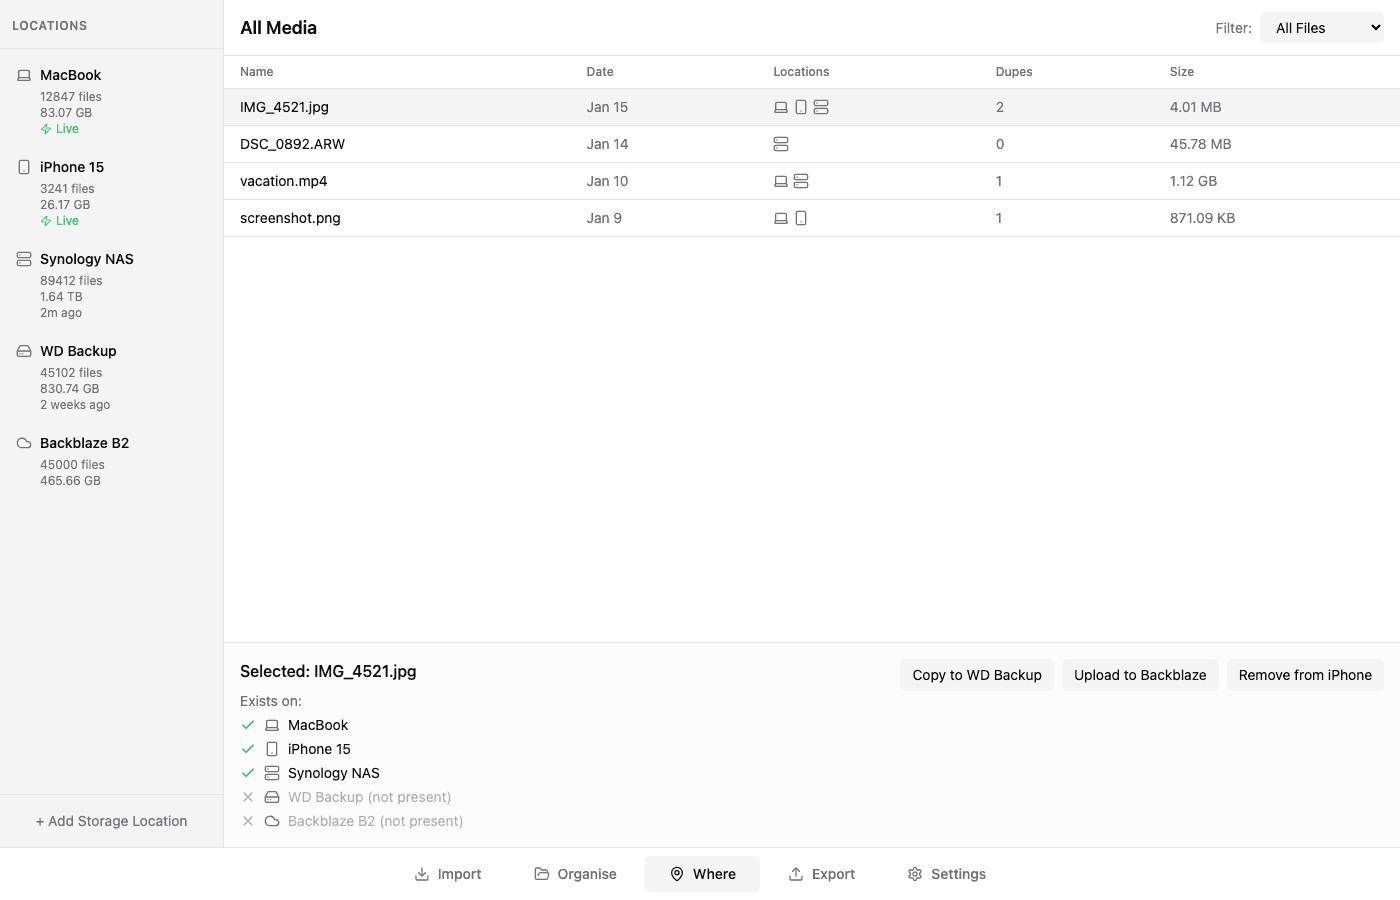Viewport: 1400px width, 900px height.
Task: Click Add Storage Location
Action: 110,820
